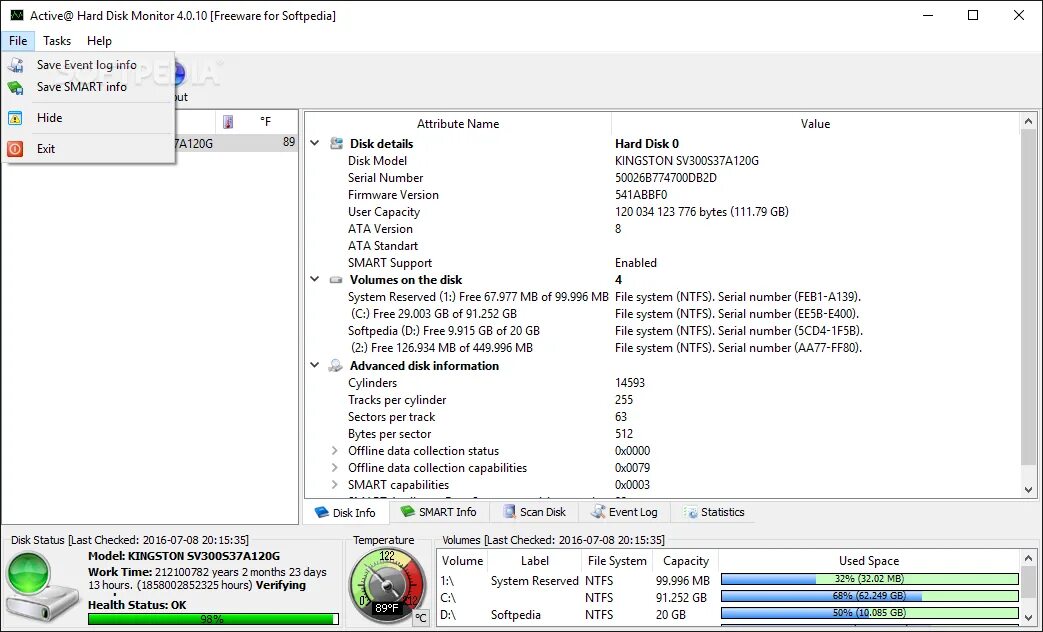Screen dimensions: 1043x632
Task: Click the blue Disk Info tab icon
Action: tap(322, 512)
